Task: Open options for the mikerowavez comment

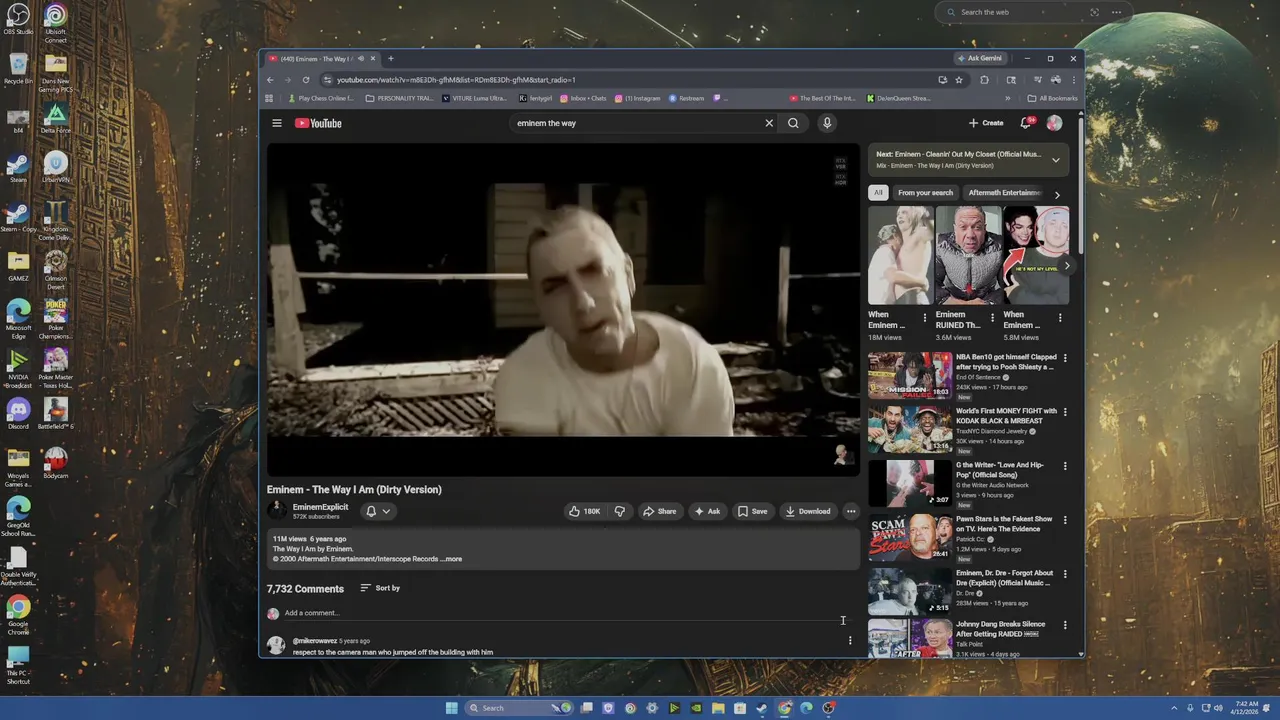Action: (850, 640)
